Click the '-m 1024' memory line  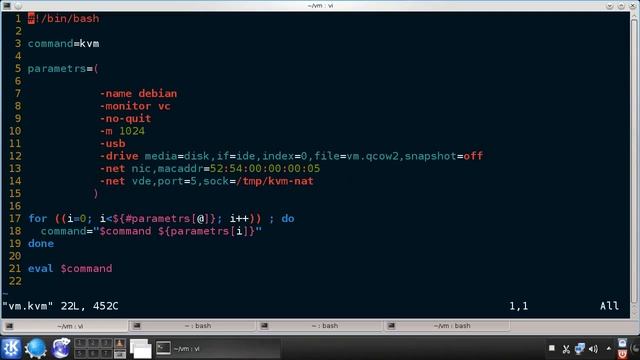(122, 131)
